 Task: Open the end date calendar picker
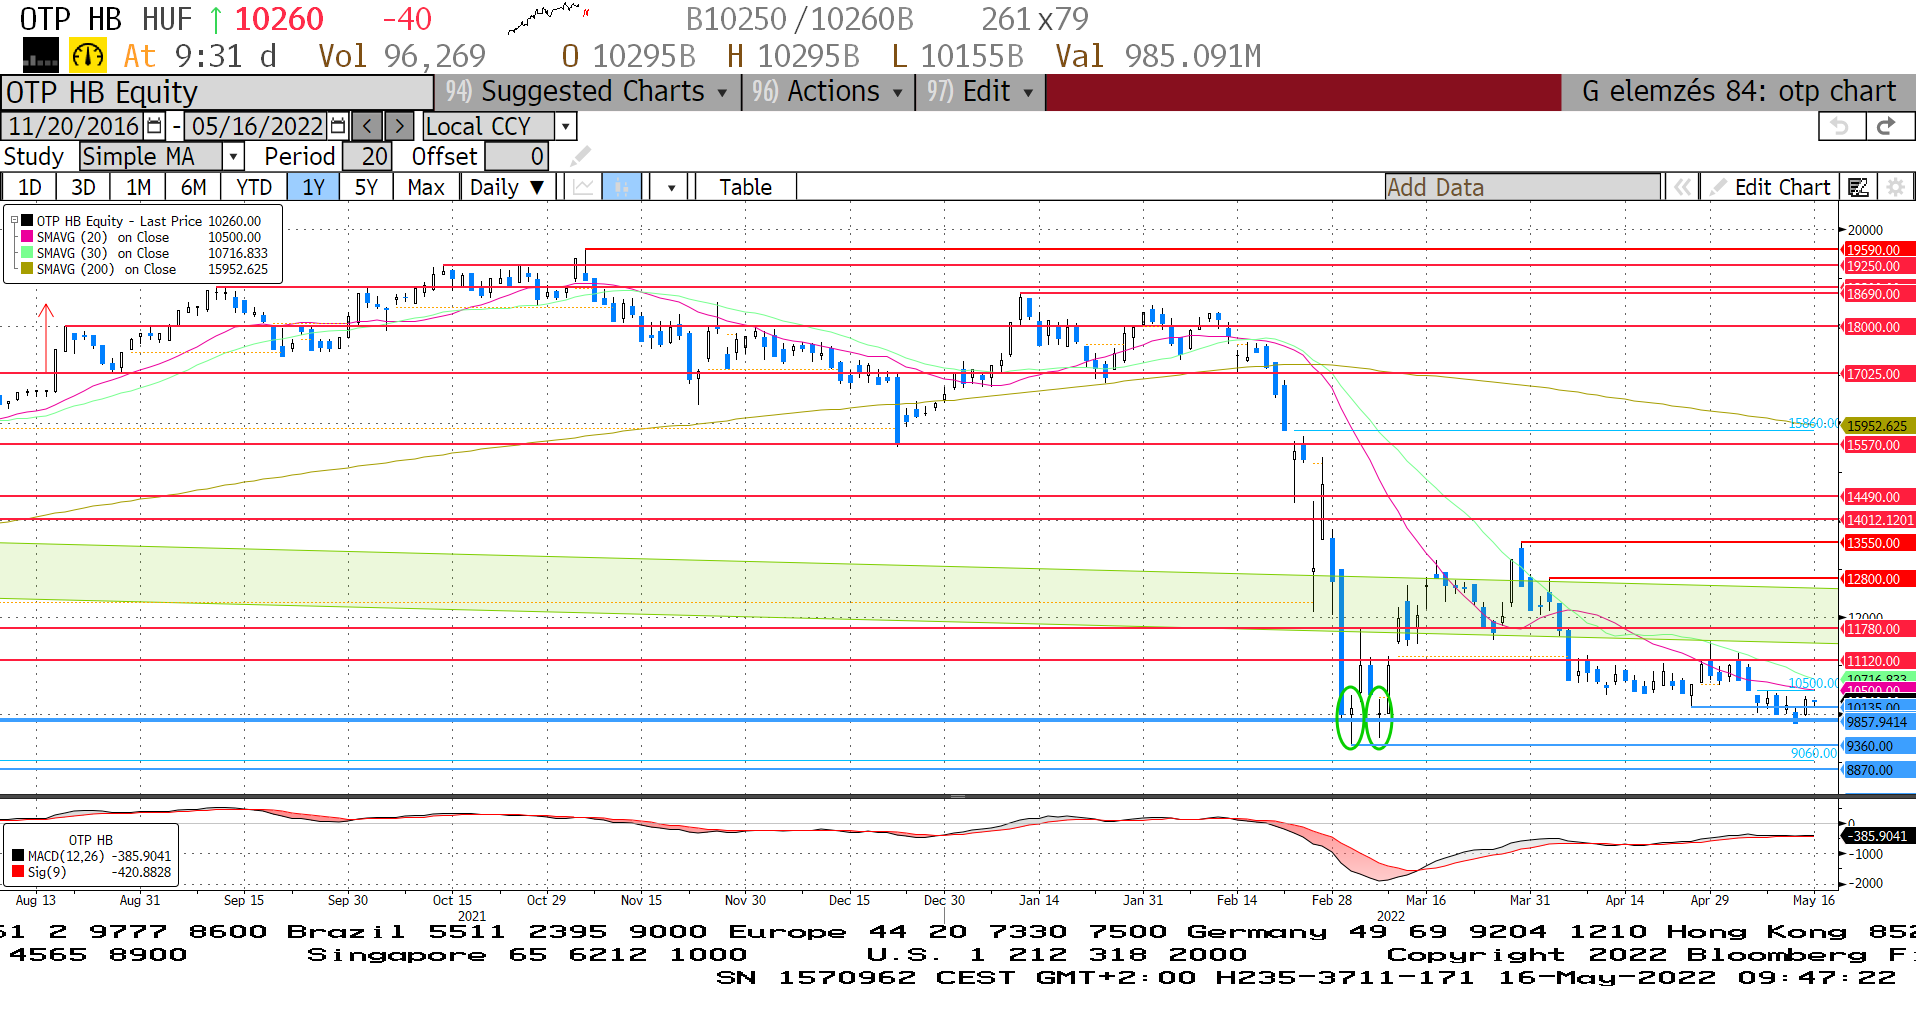pyautogui.click(x=338, y=126)
